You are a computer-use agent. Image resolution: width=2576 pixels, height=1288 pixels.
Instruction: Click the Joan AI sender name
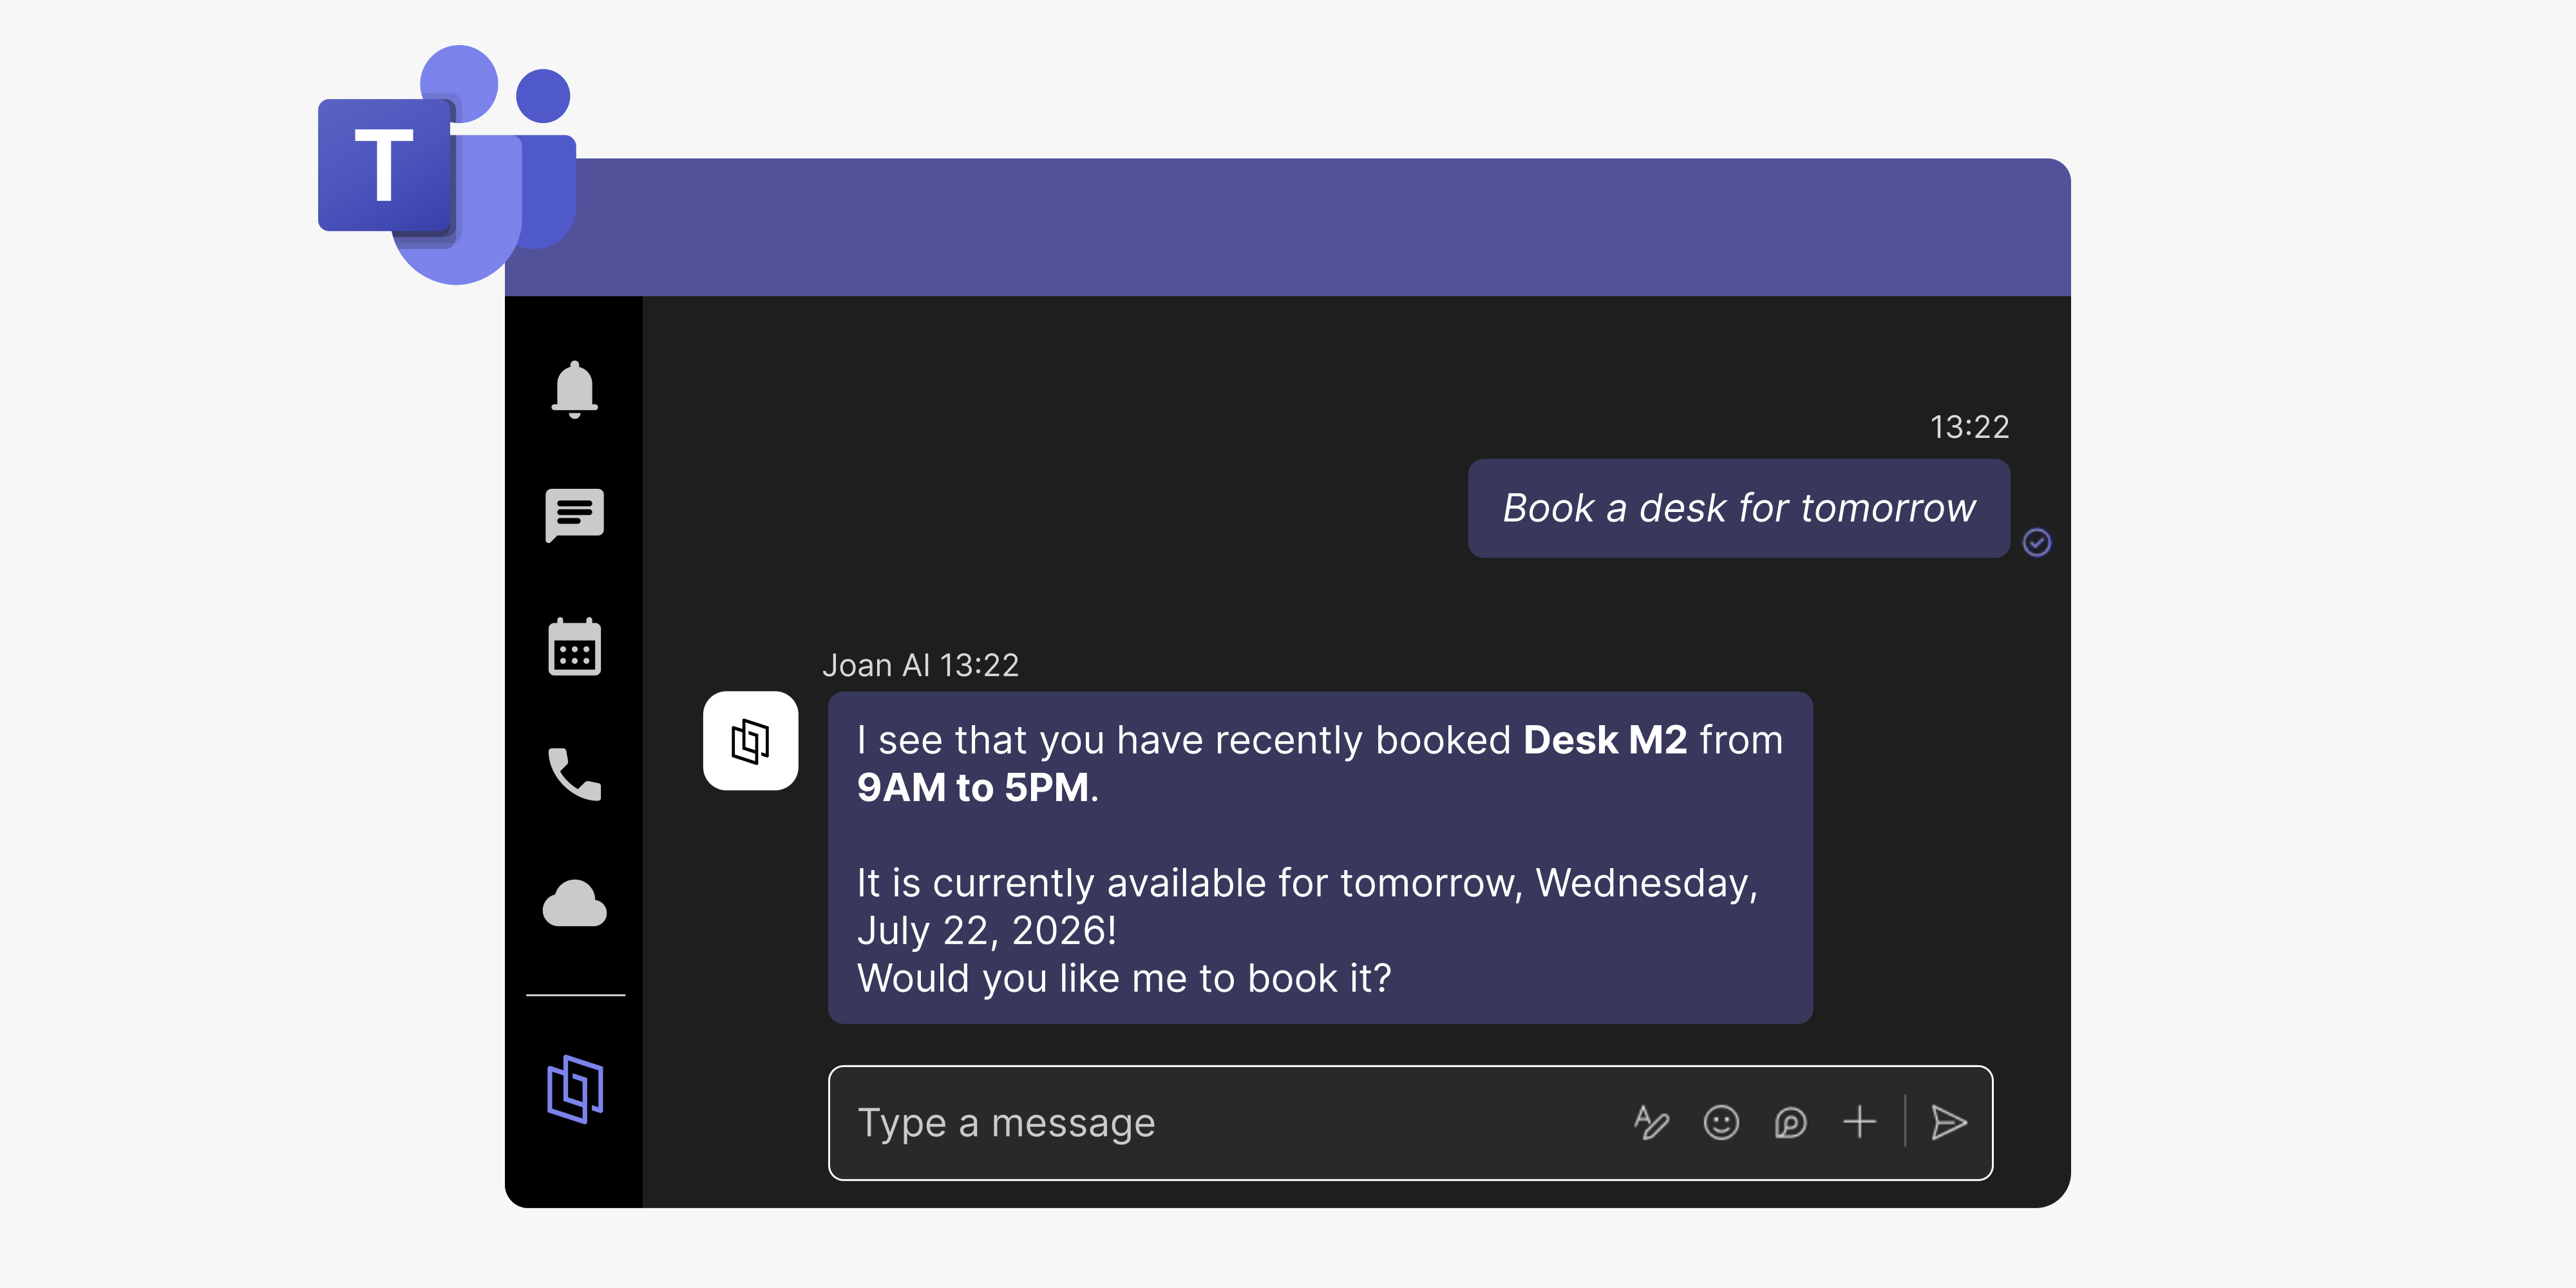[876, 665]
